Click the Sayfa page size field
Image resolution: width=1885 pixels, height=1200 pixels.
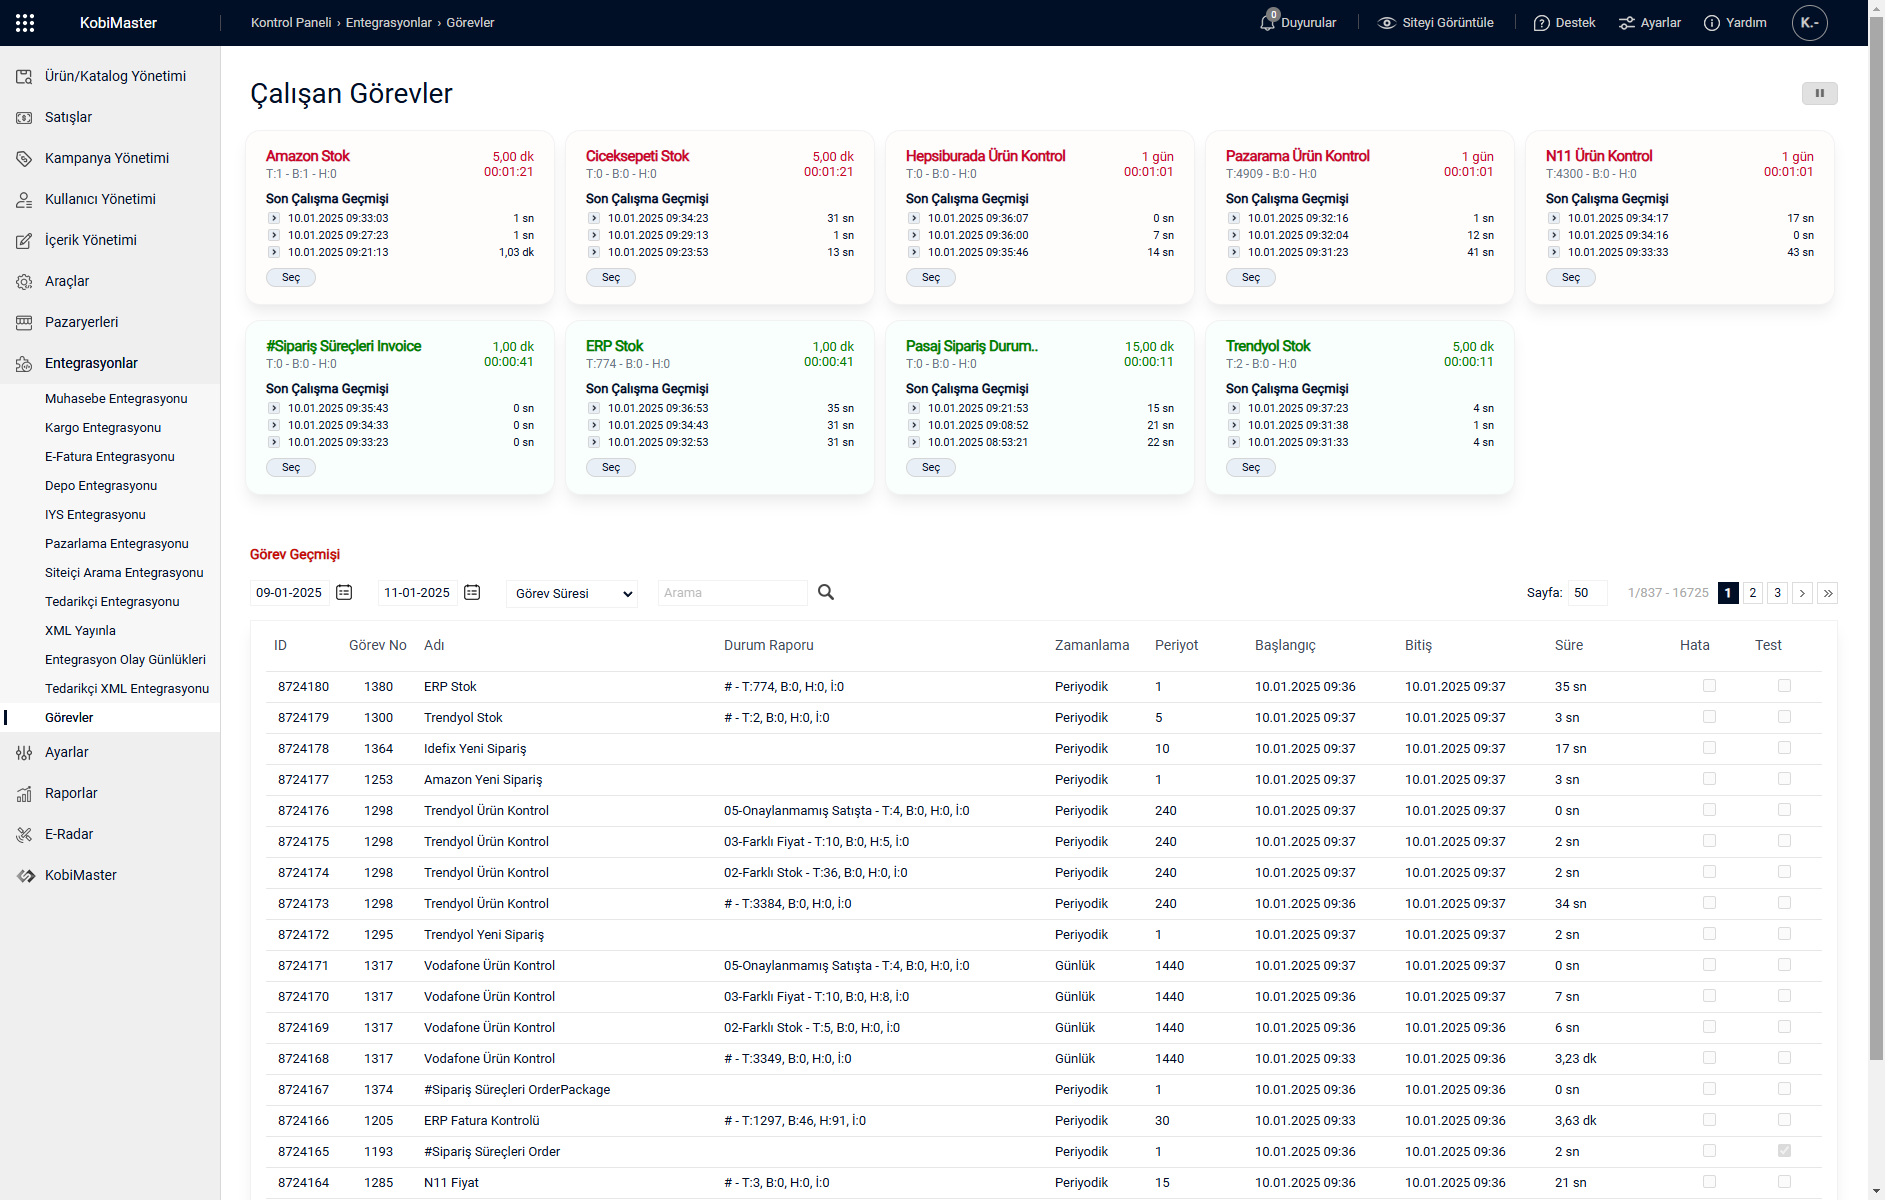(x=1587, y=593)
